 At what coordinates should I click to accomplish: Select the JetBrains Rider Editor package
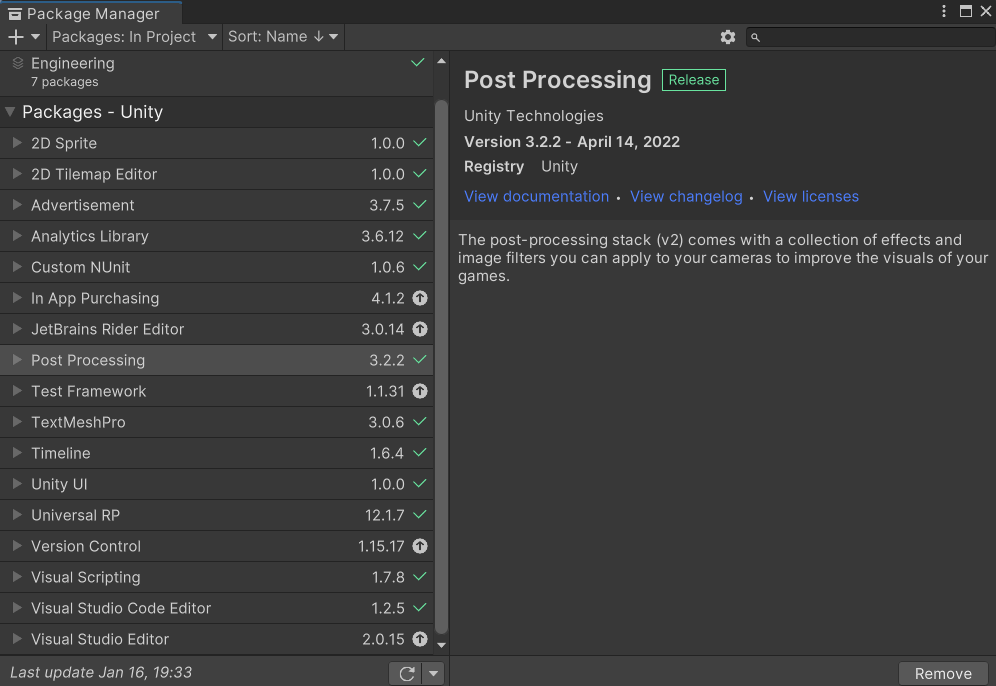(217, 329)
